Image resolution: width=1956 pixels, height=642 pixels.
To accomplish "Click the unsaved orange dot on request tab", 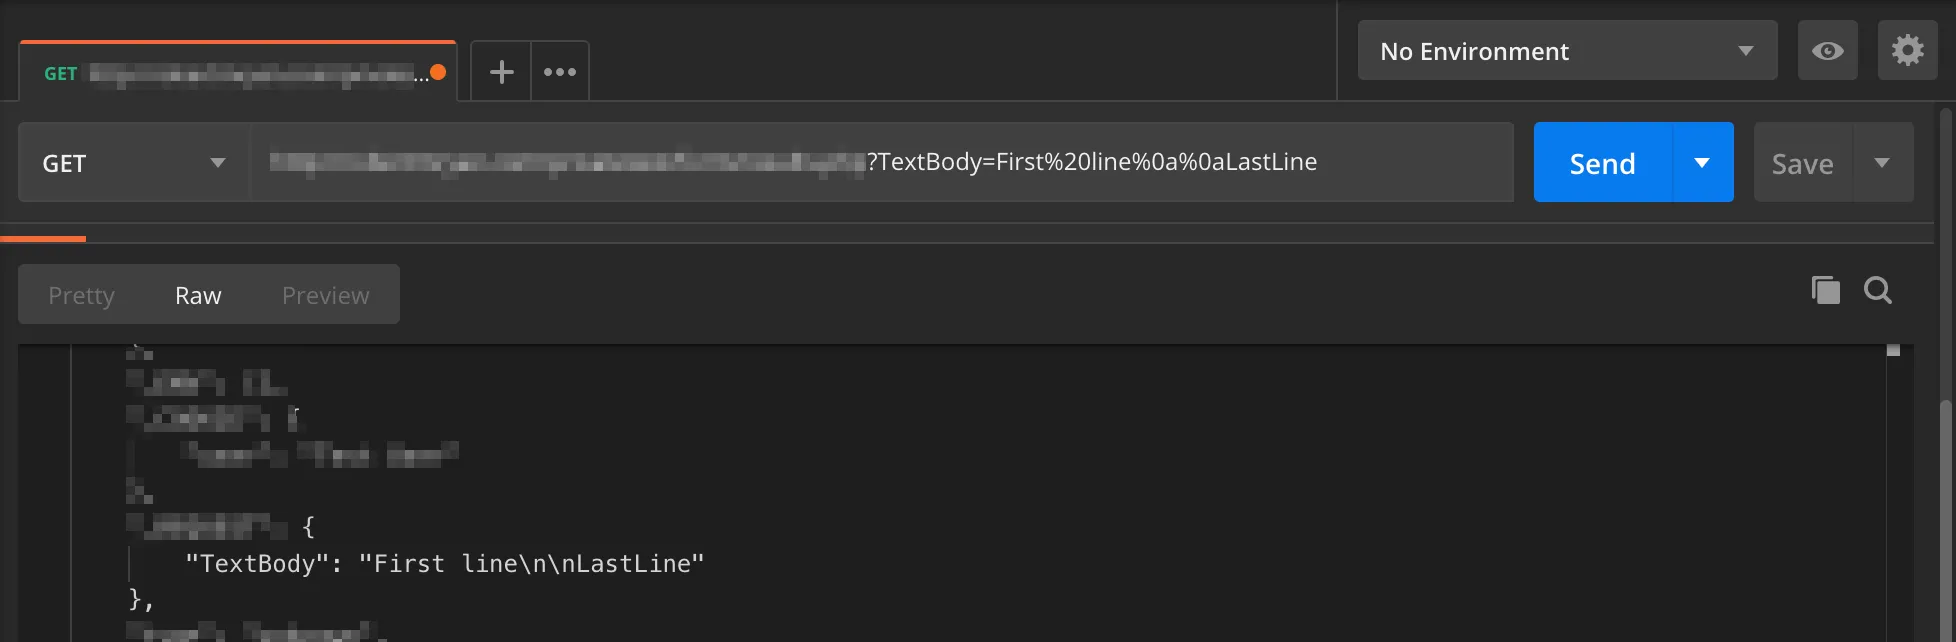I will [438, 72].
